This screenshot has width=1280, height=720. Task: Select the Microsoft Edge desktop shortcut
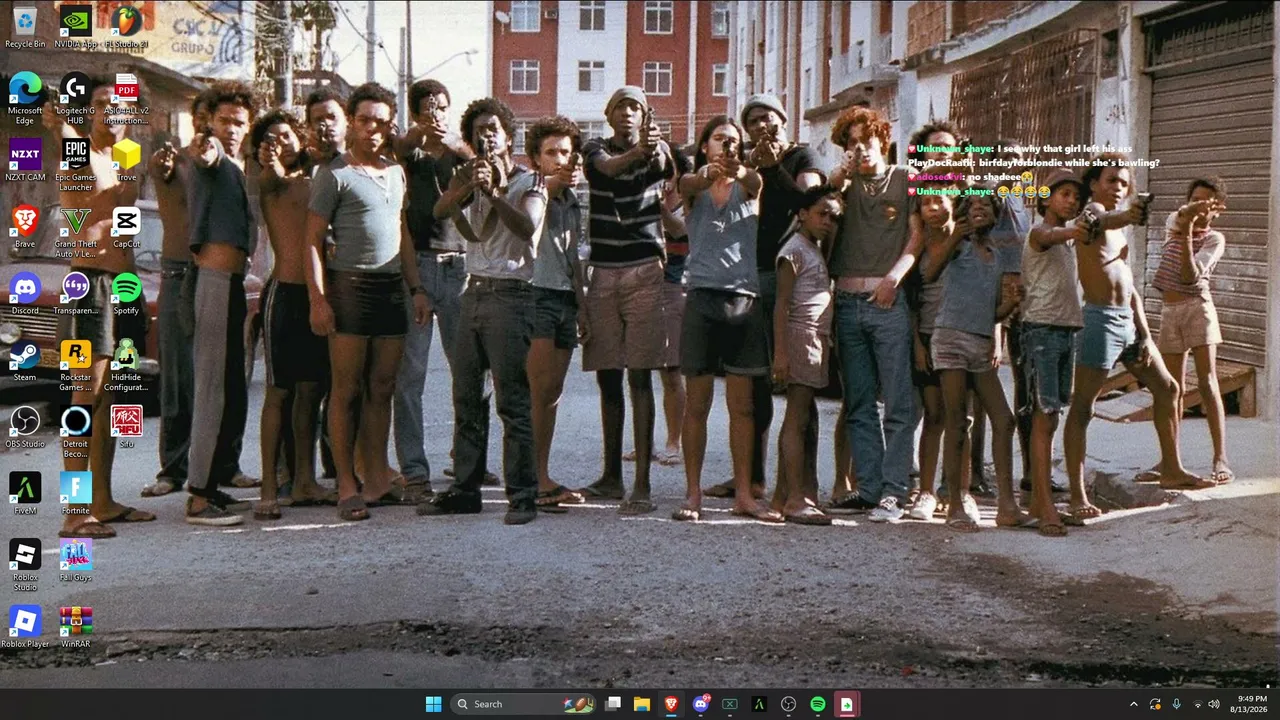click(25, 98)
